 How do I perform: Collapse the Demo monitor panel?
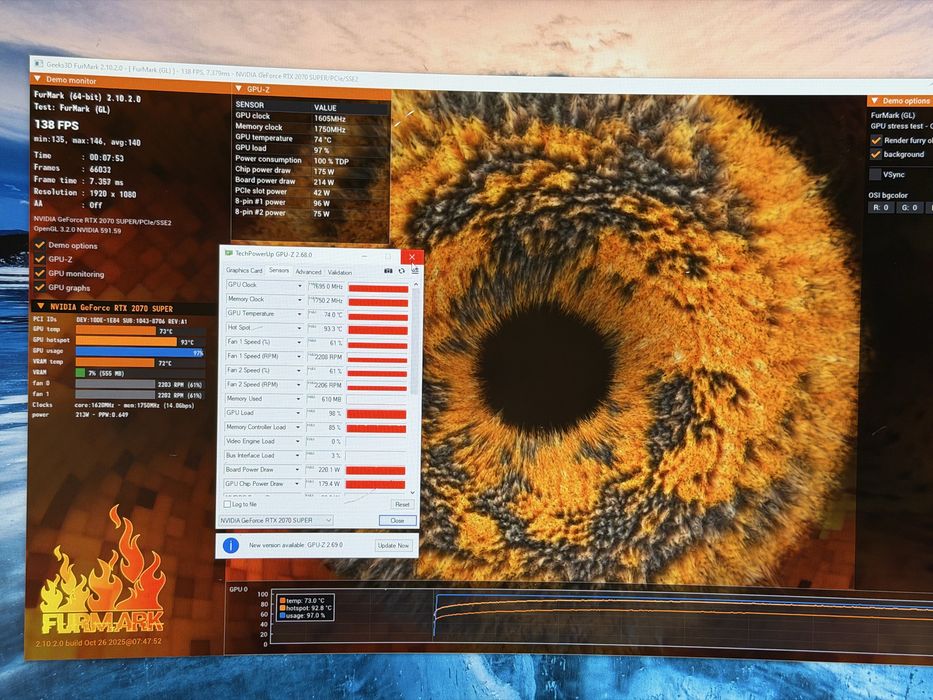pos(37,79)
